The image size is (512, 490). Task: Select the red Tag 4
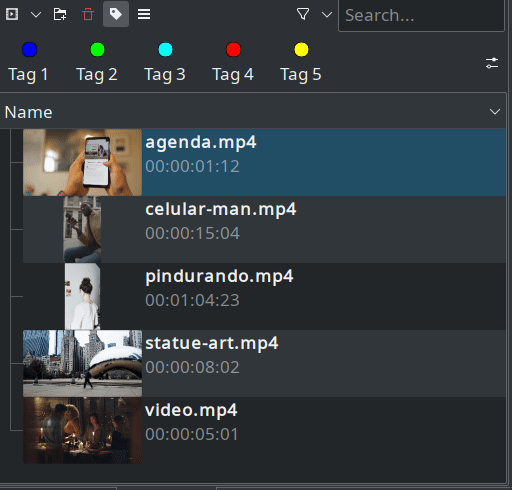(233, 62)
